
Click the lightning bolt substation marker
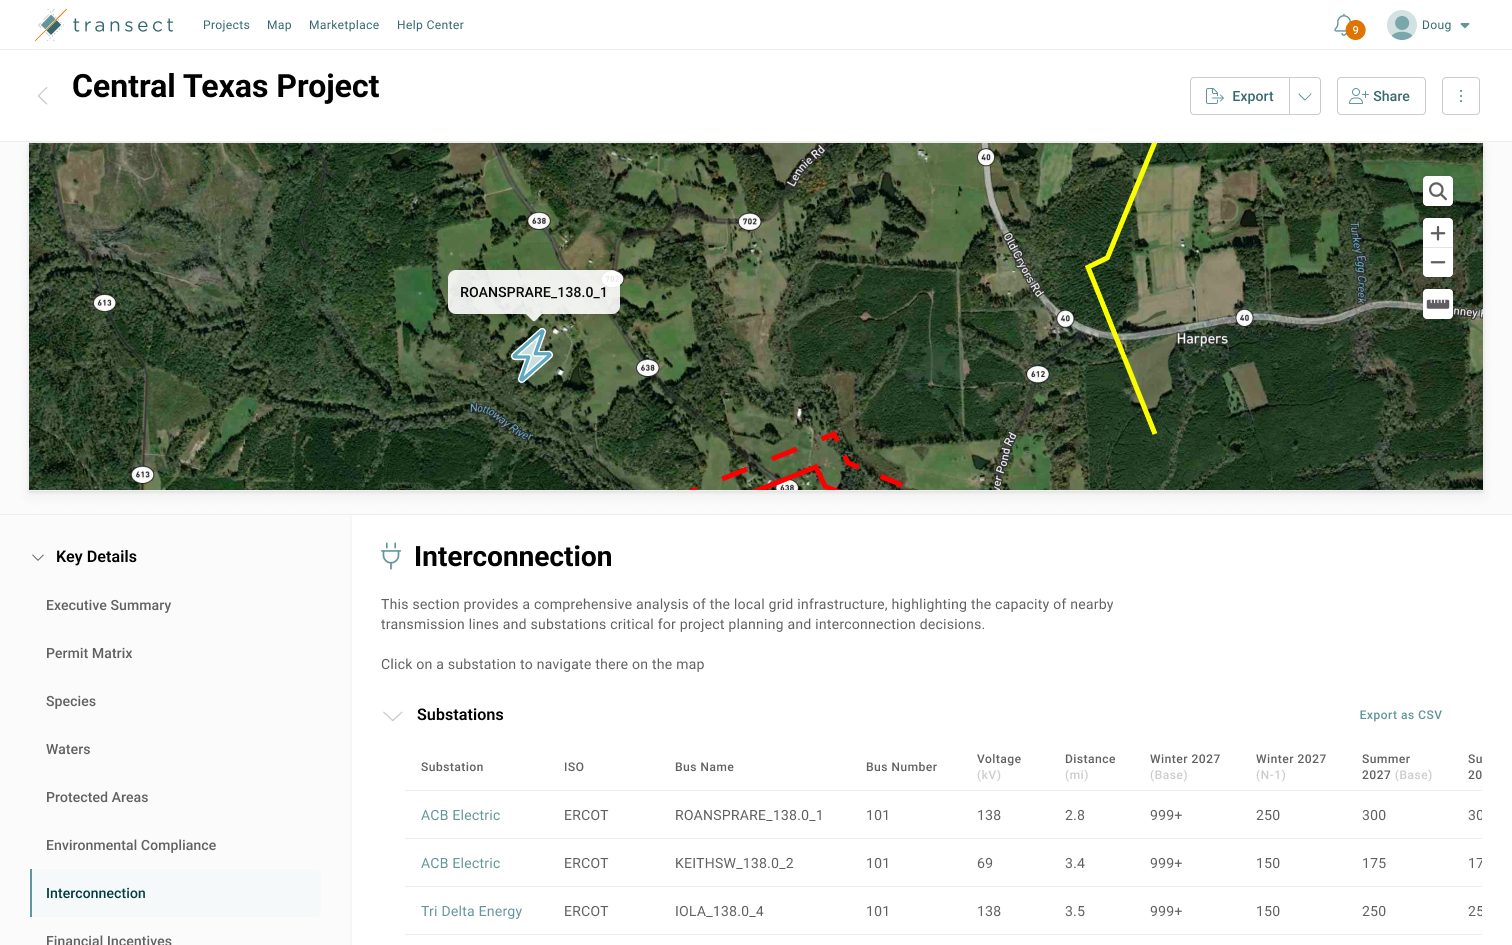[x=532, y=355]
